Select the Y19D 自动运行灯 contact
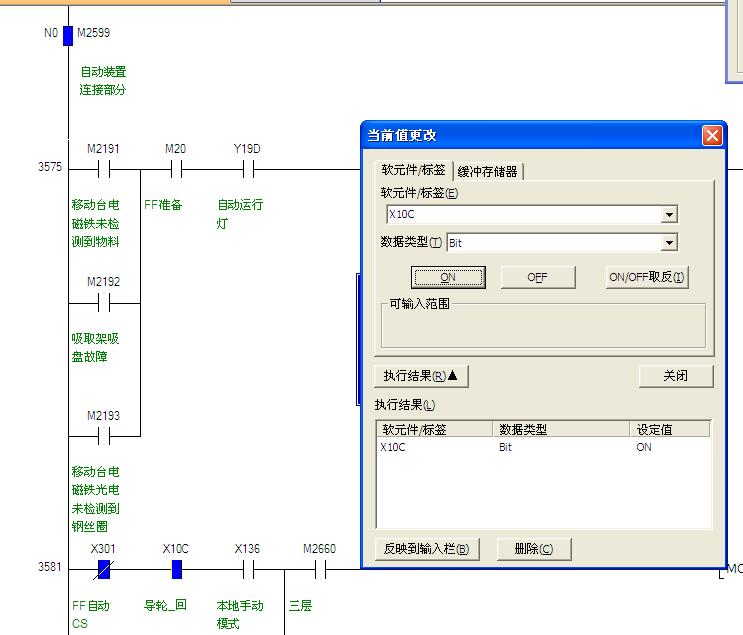The width and height of the screenshot is (743, 635). (x=247, y=169)
